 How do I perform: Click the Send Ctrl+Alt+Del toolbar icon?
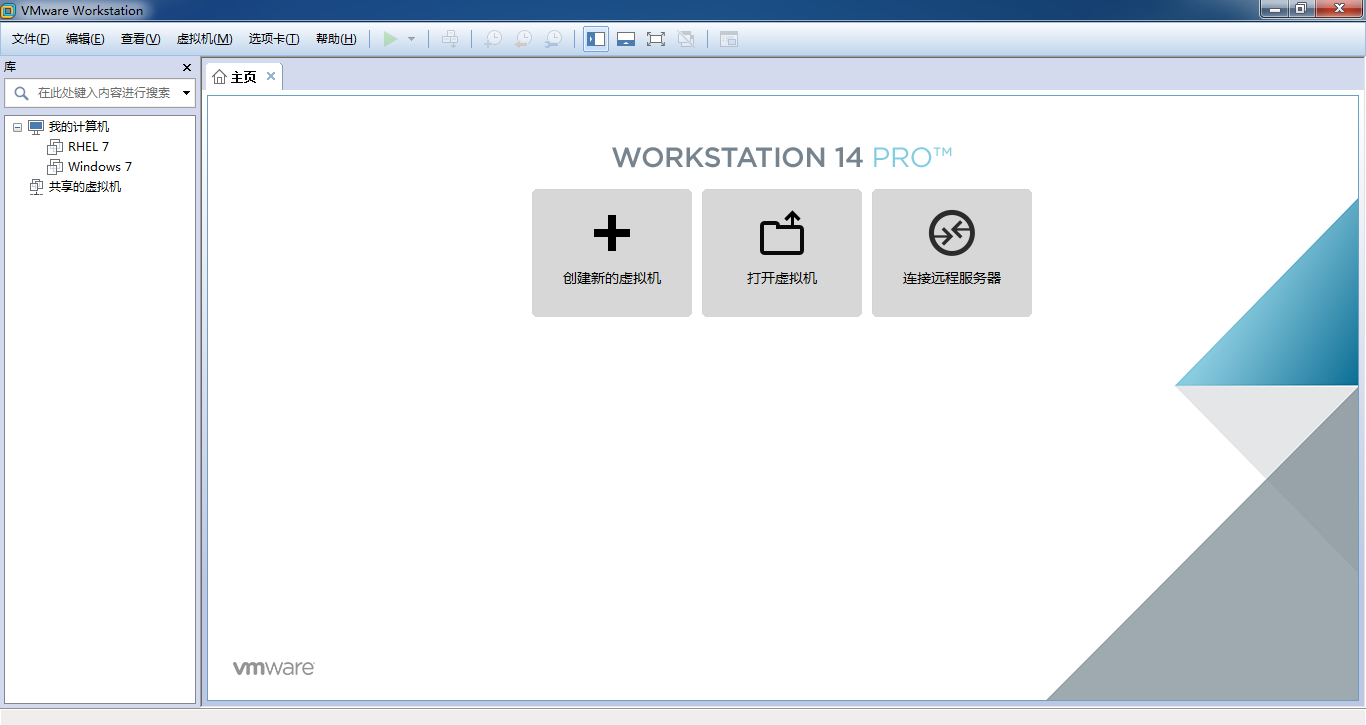451,39
